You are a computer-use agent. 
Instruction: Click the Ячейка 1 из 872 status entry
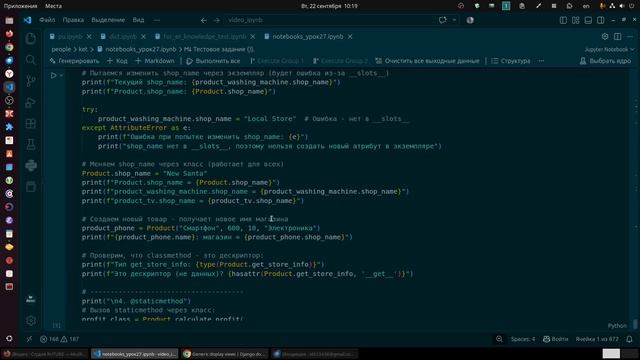click(x=597, y=339)
